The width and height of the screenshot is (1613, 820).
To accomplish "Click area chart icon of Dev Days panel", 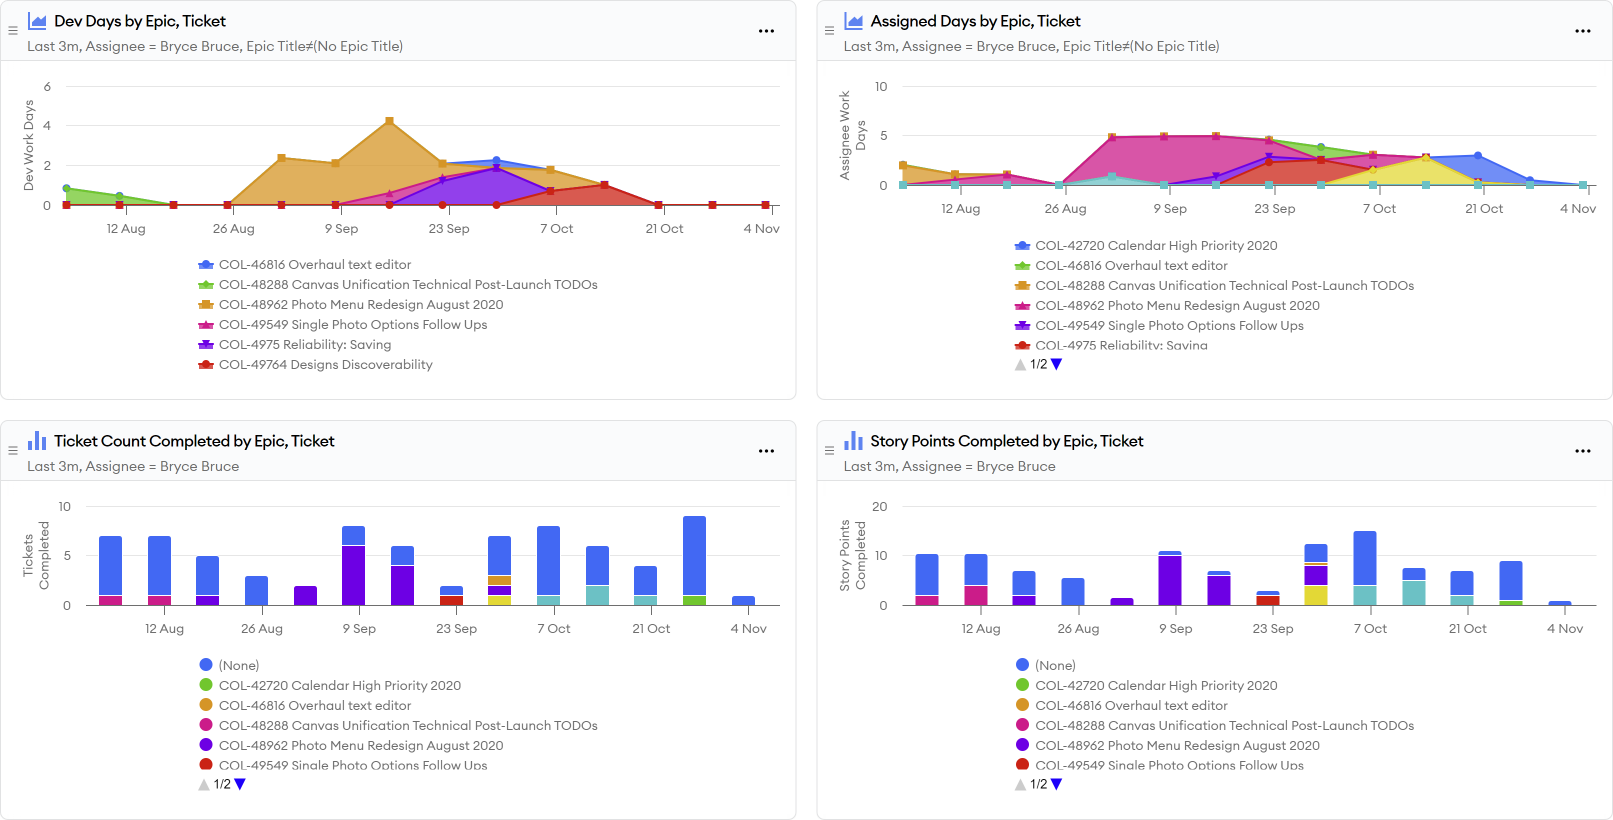I will click(38, 21).
